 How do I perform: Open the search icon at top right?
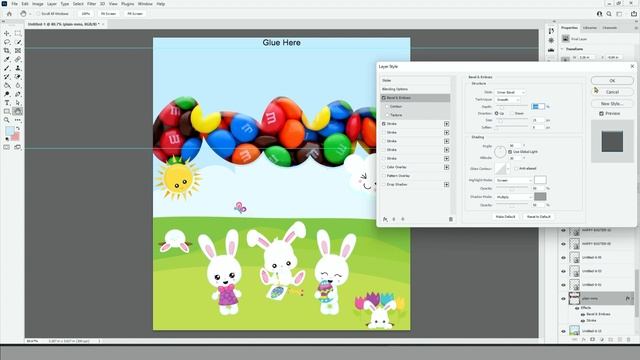(609, 13)
